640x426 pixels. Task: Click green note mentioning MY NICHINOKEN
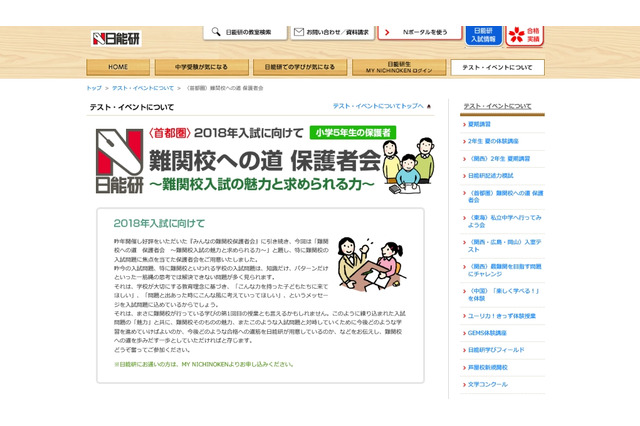click(204, 364)
